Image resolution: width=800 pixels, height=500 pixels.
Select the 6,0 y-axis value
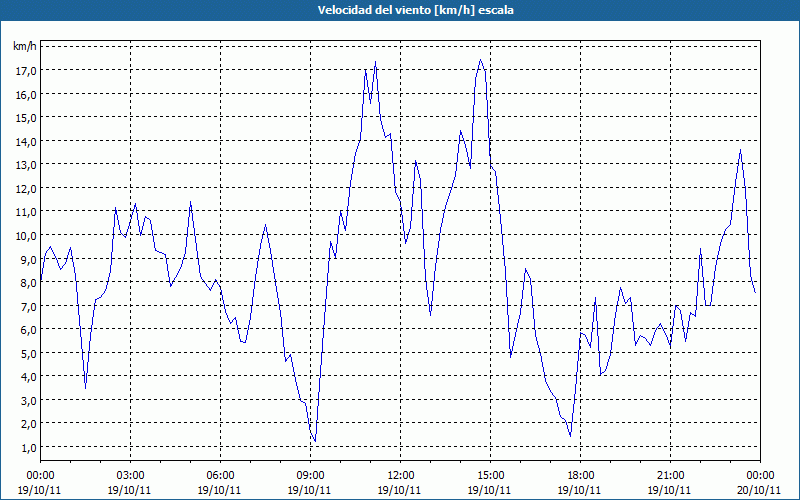28,330
